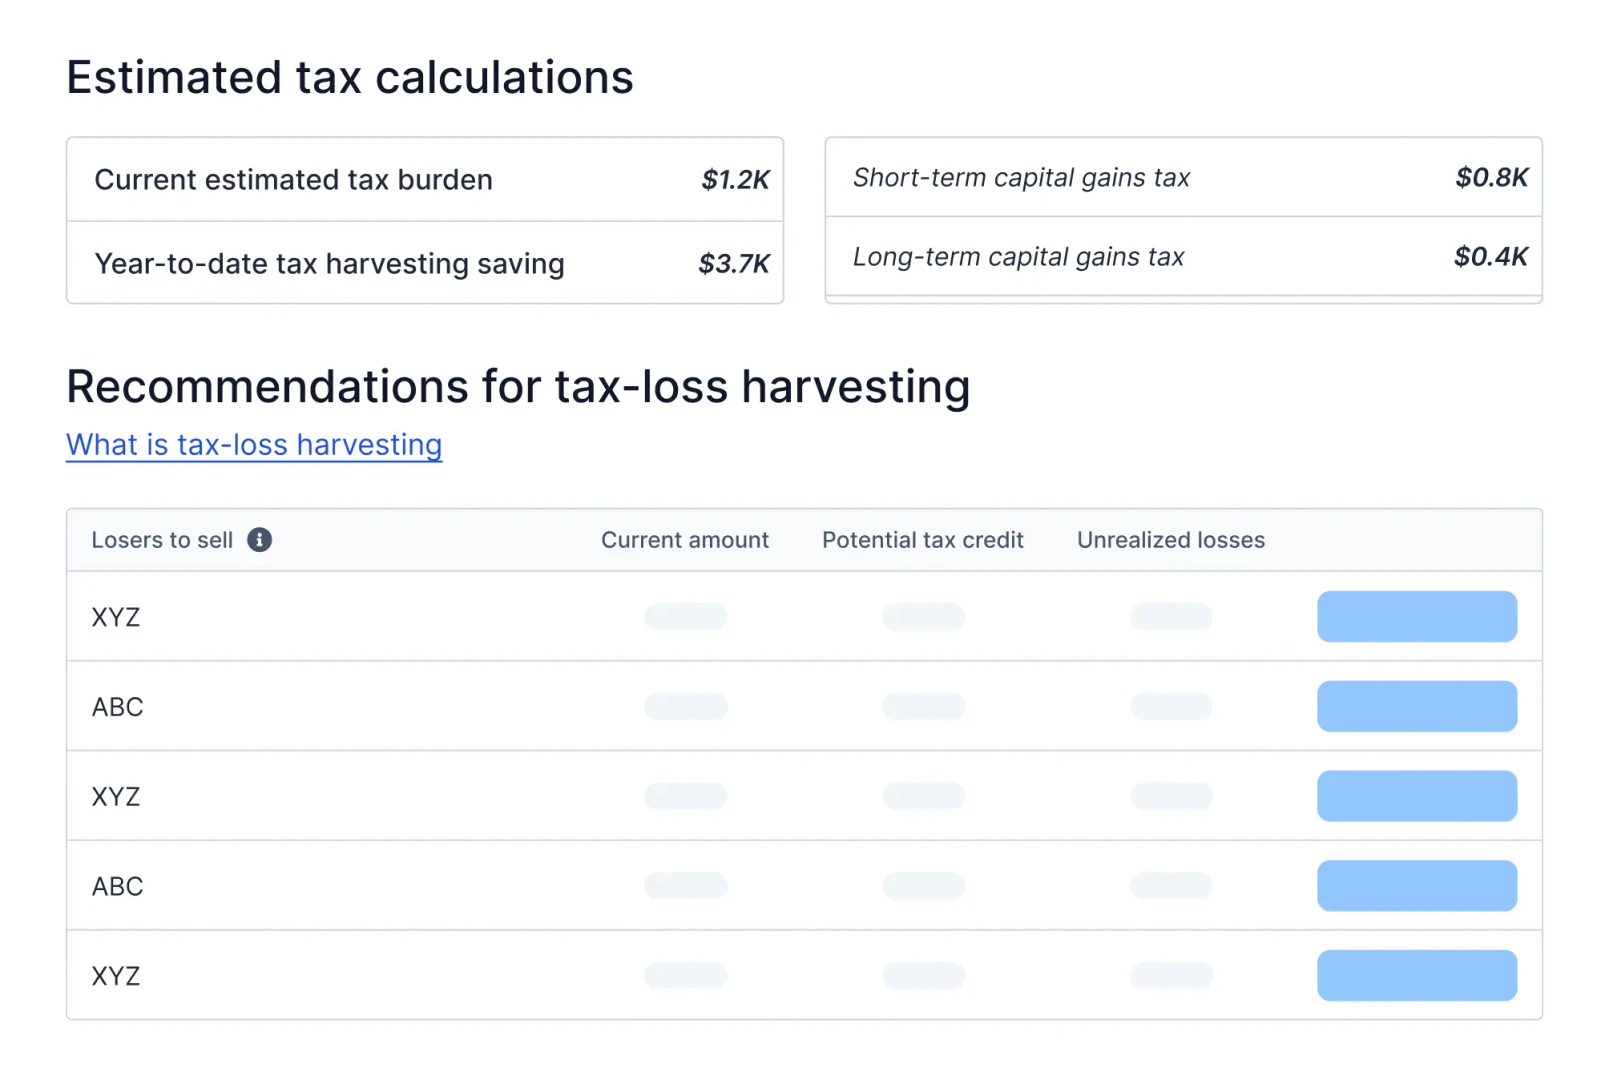
Task: Select the Year-to-date tax harvesting saving row
Action: [x=425, y=264]
